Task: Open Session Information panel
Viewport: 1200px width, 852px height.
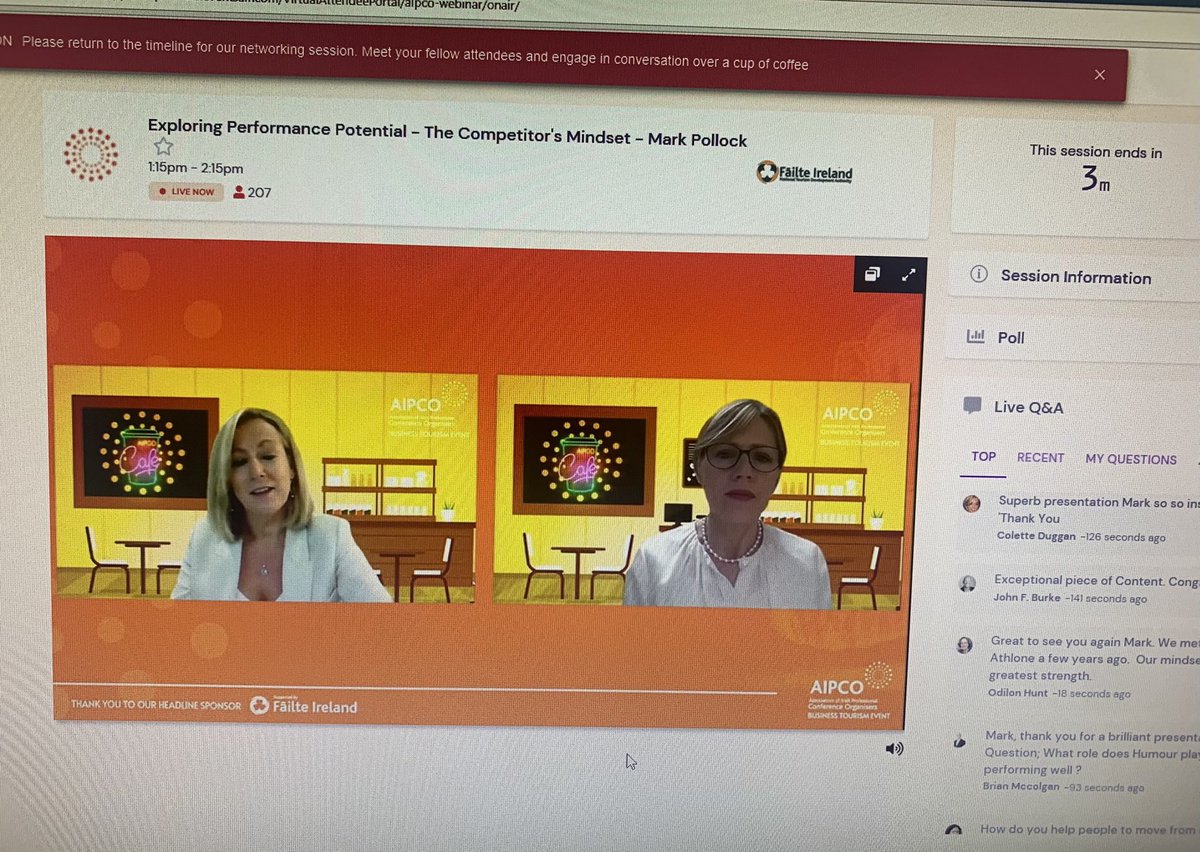Action: [x=1075, y=277]
